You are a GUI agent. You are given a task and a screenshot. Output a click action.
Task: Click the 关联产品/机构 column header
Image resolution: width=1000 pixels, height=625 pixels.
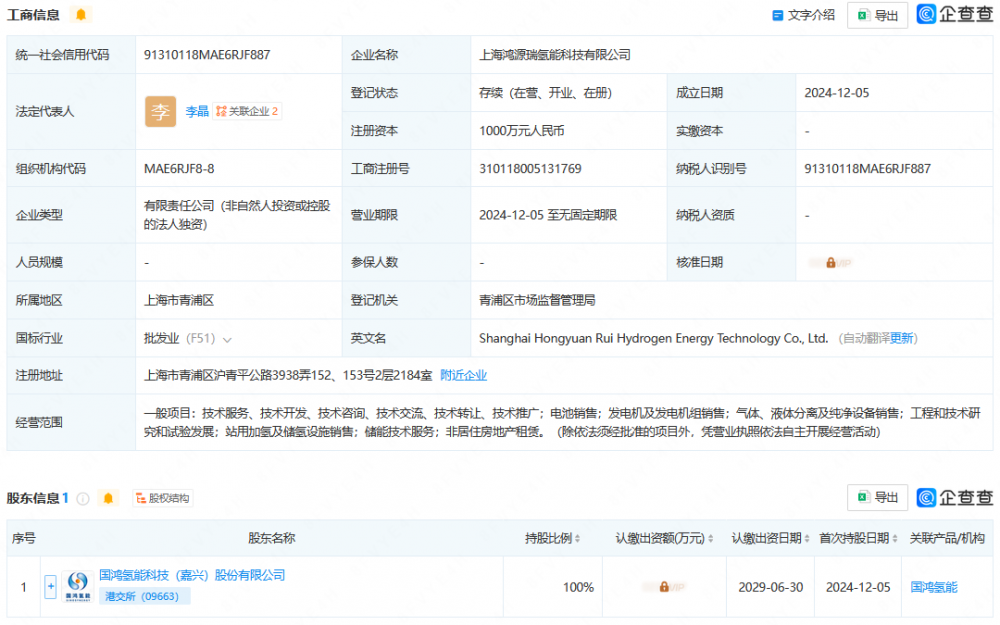click(947, 538)
